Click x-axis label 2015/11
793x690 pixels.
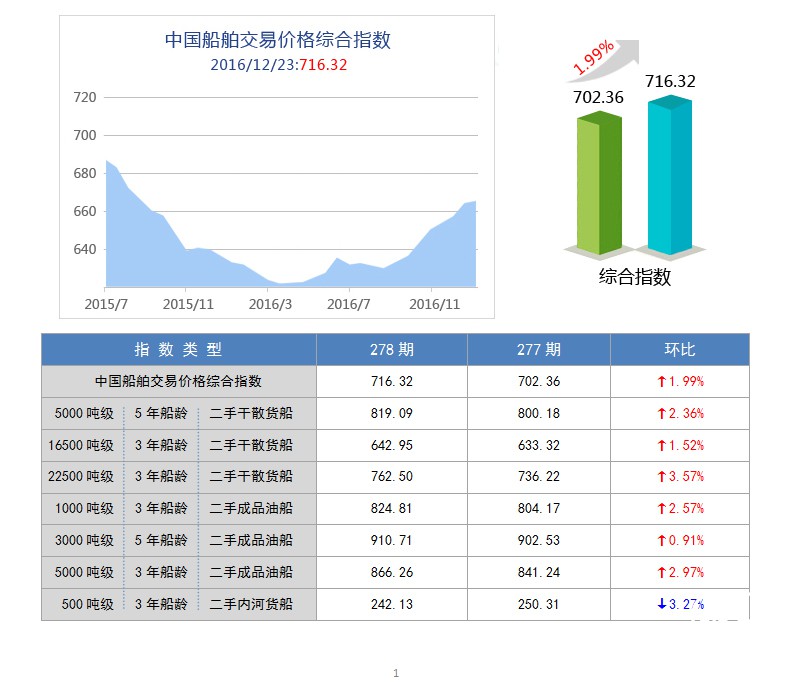[x=188, y=304]
